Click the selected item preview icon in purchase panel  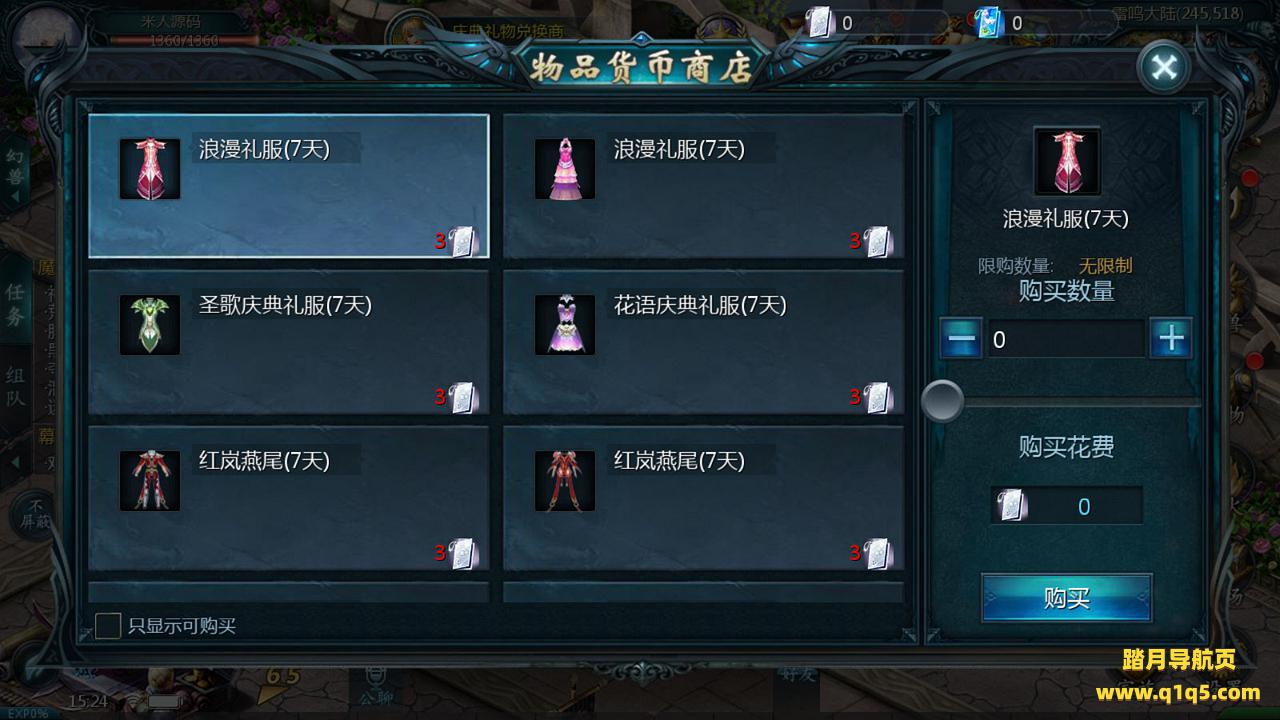1067,162
